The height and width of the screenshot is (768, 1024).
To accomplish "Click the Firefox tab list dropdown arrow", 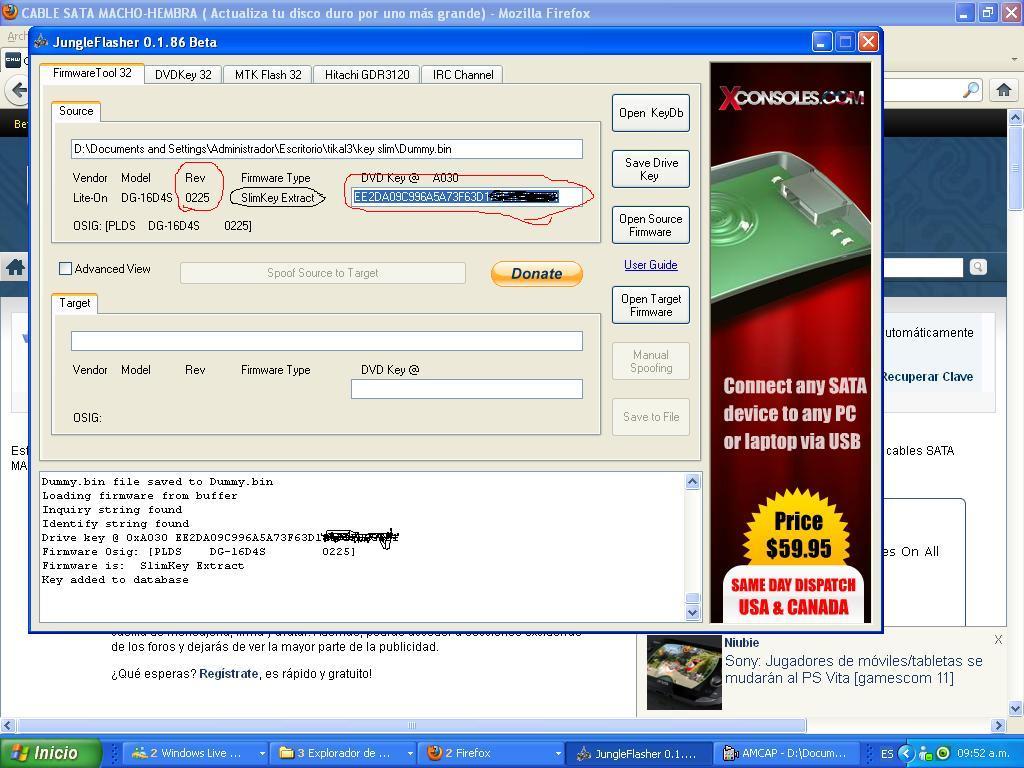I will click(x=1014, y=59).
